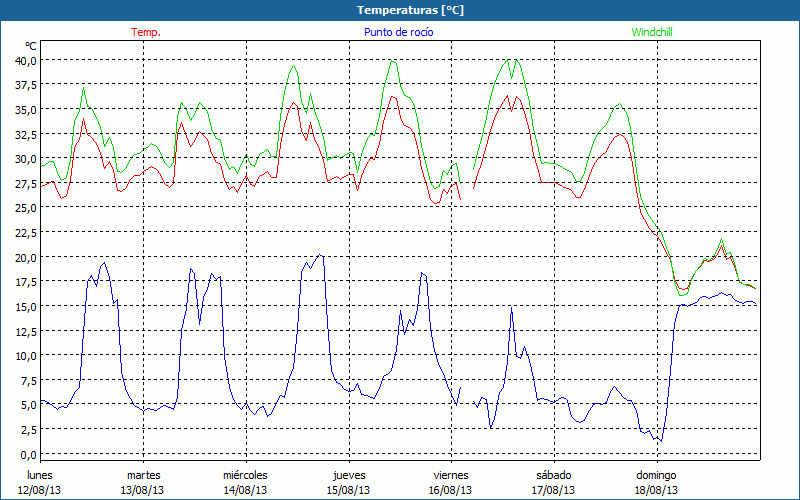
Task: Click the 'Temperaturas [°C]' chart title
Action: pyautogui.click(x=410, y=10)
